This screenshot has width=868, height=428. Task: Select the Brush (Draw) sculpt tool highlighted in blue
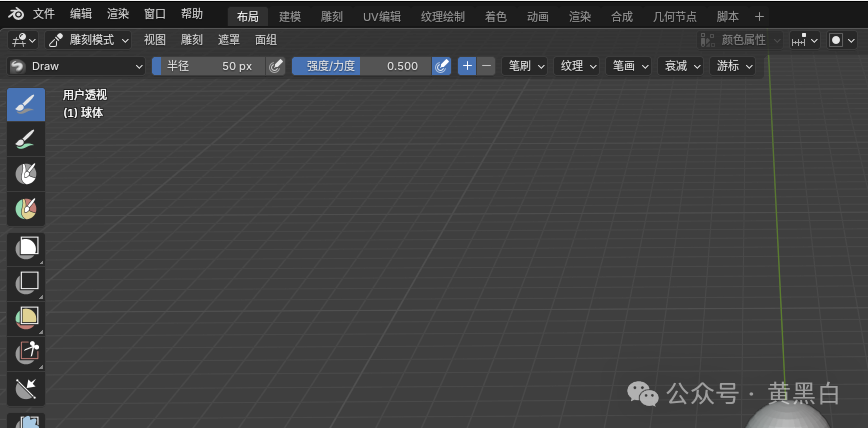(26, 104)
